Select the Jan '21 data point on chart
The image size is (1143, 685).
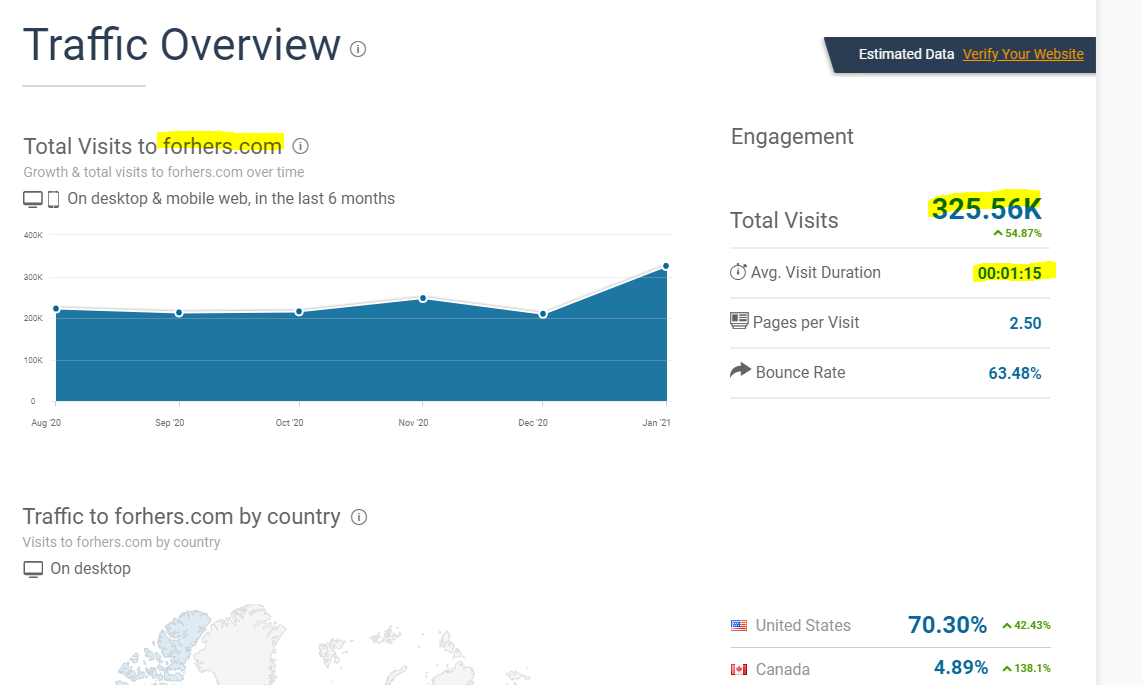point(666,266)
